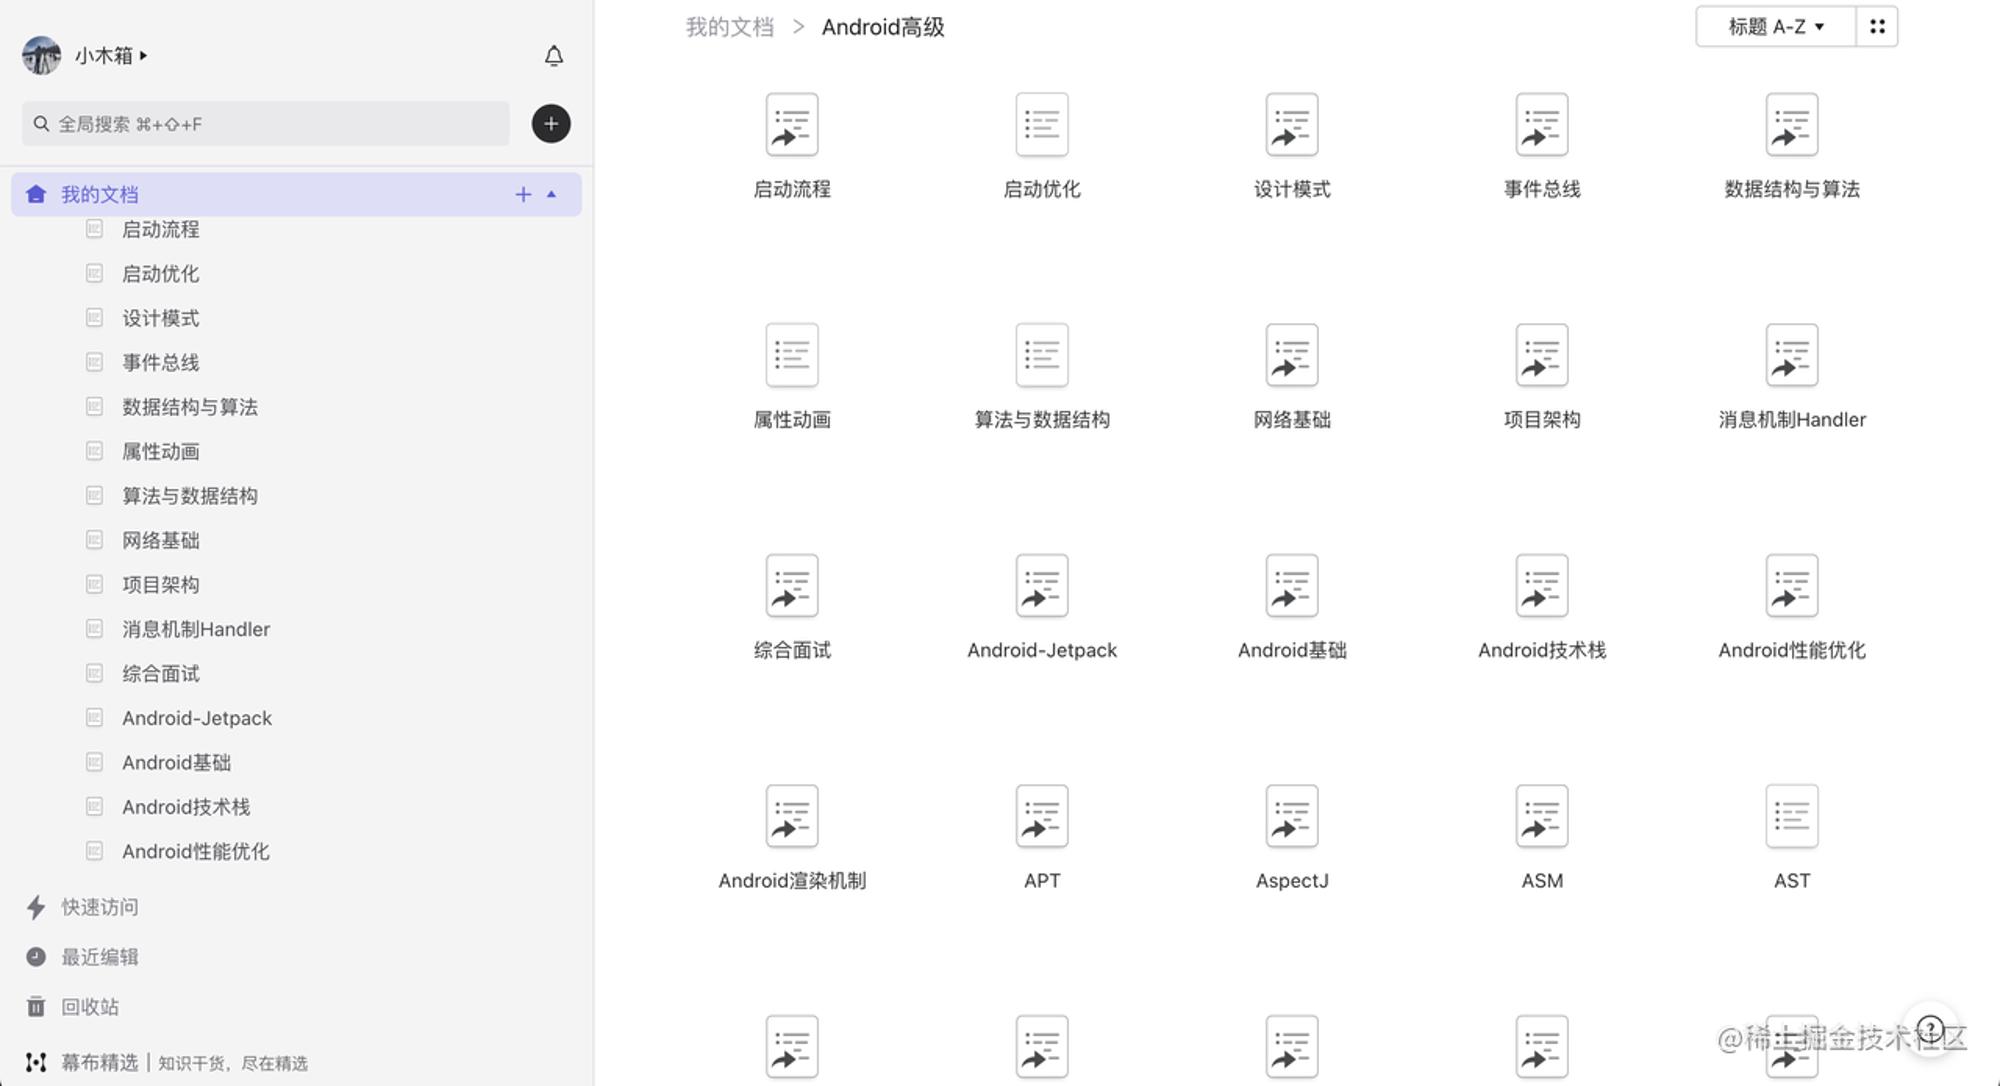Image resolution: width=2000 pixels, height=1086 pixels.
Task: Add a new item under 我的文档
Action: 522,194
